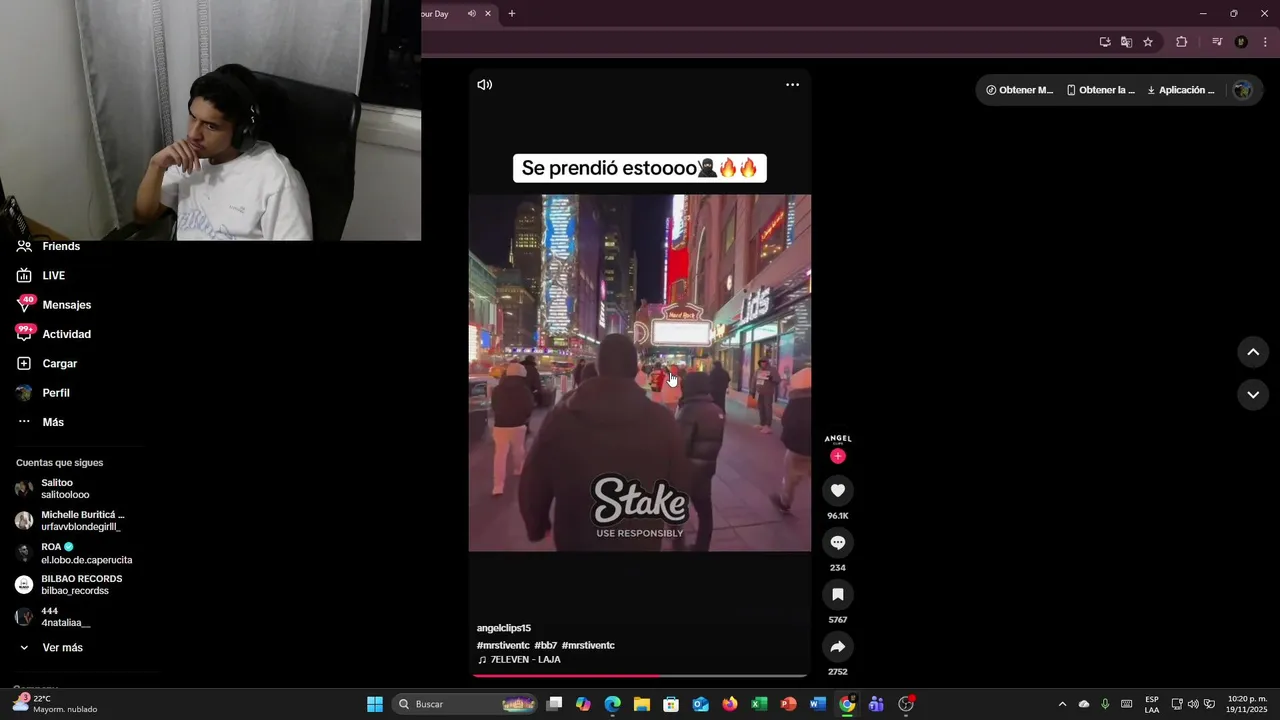This screenshot has width=1280, height=720.
Task: Seek on the video progress bar
Action: pyautogui.click(x=640, y=676)
